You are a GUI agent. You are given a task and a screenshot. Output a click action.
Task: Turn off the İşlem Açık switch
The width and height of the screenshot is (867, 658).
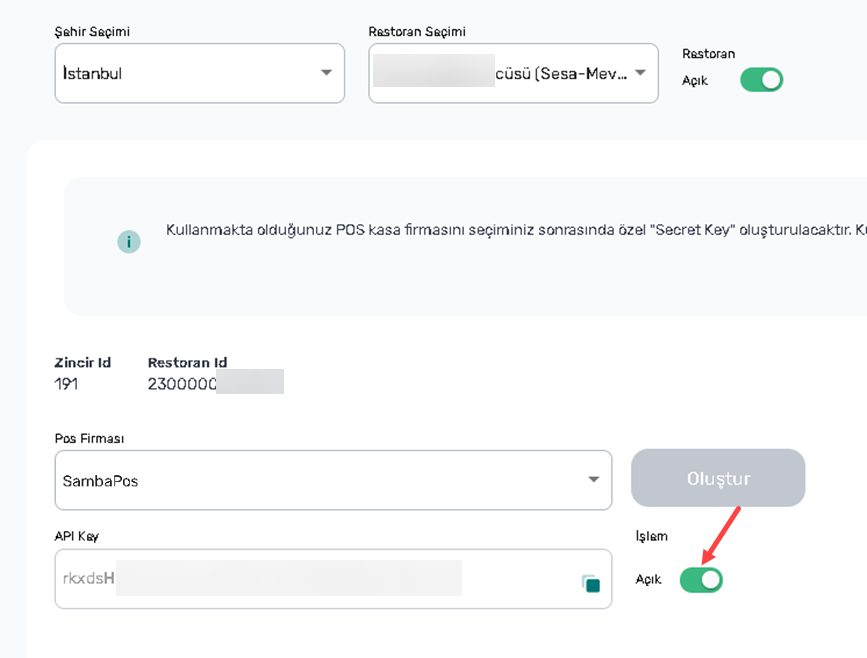pyautogui.click(x=701, y=579)
